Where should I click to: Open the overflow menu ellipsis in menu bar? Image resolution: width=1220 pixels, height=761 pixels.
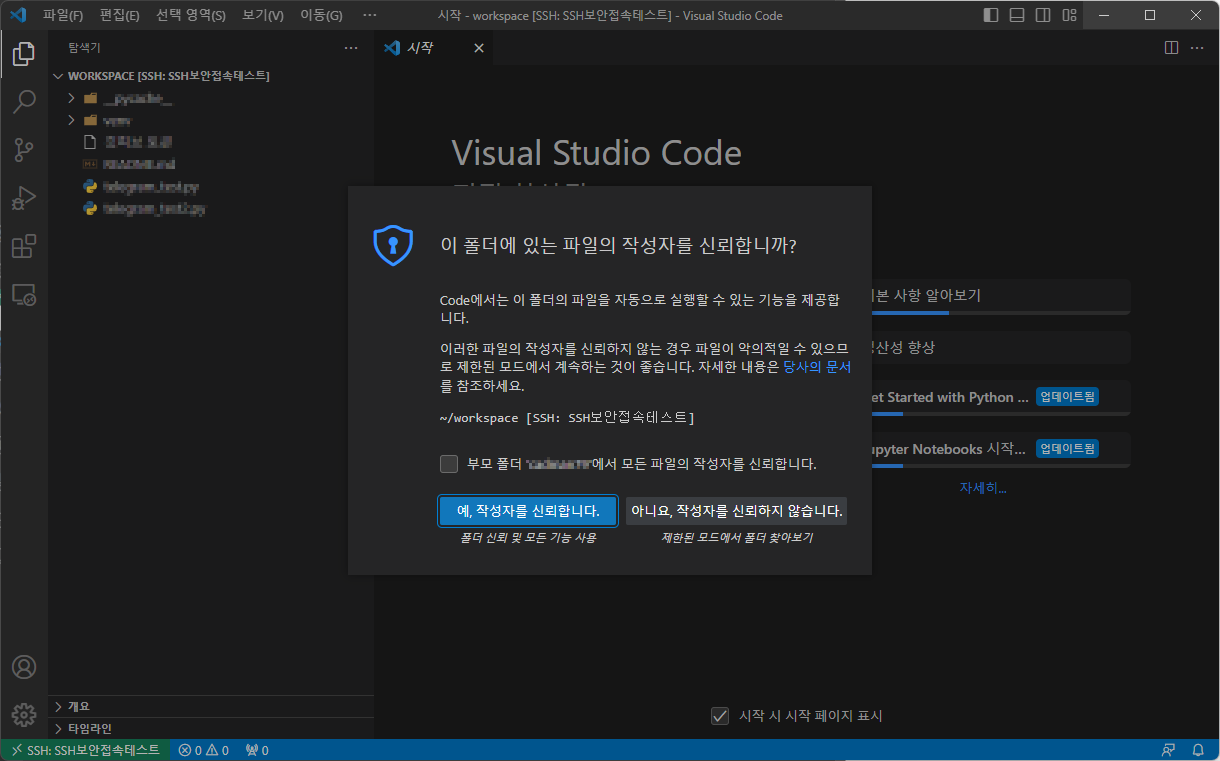370,15
